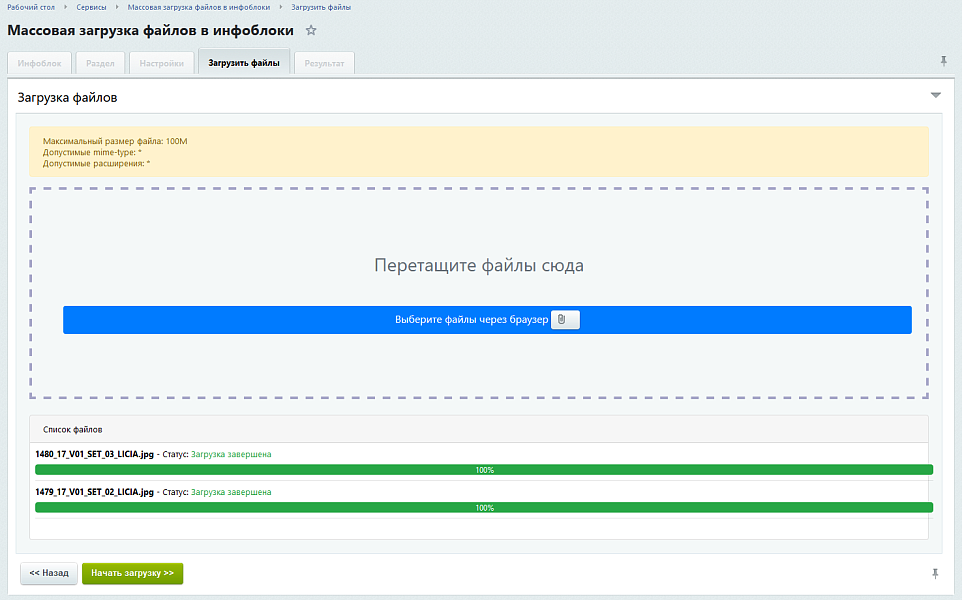Open Массовая загрузка файлов в инфоблоки breadcrumb

[199, 7]
